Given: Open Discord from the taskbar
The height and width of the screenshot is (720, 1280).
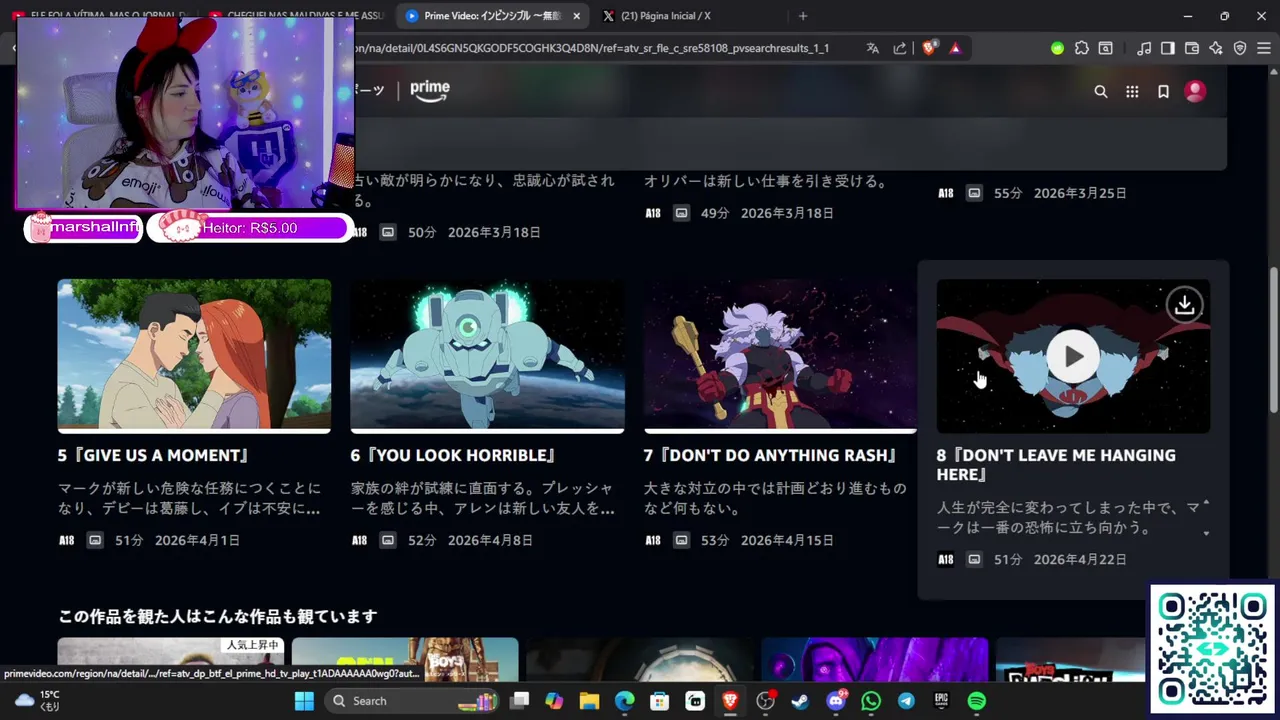Looking at the screenshot, I should point(836,701).
